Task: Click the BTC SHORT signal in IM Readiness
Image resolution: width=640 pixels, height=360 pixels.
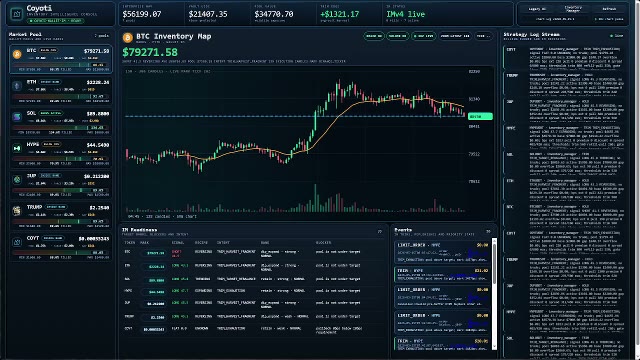Action: [176, 253]
